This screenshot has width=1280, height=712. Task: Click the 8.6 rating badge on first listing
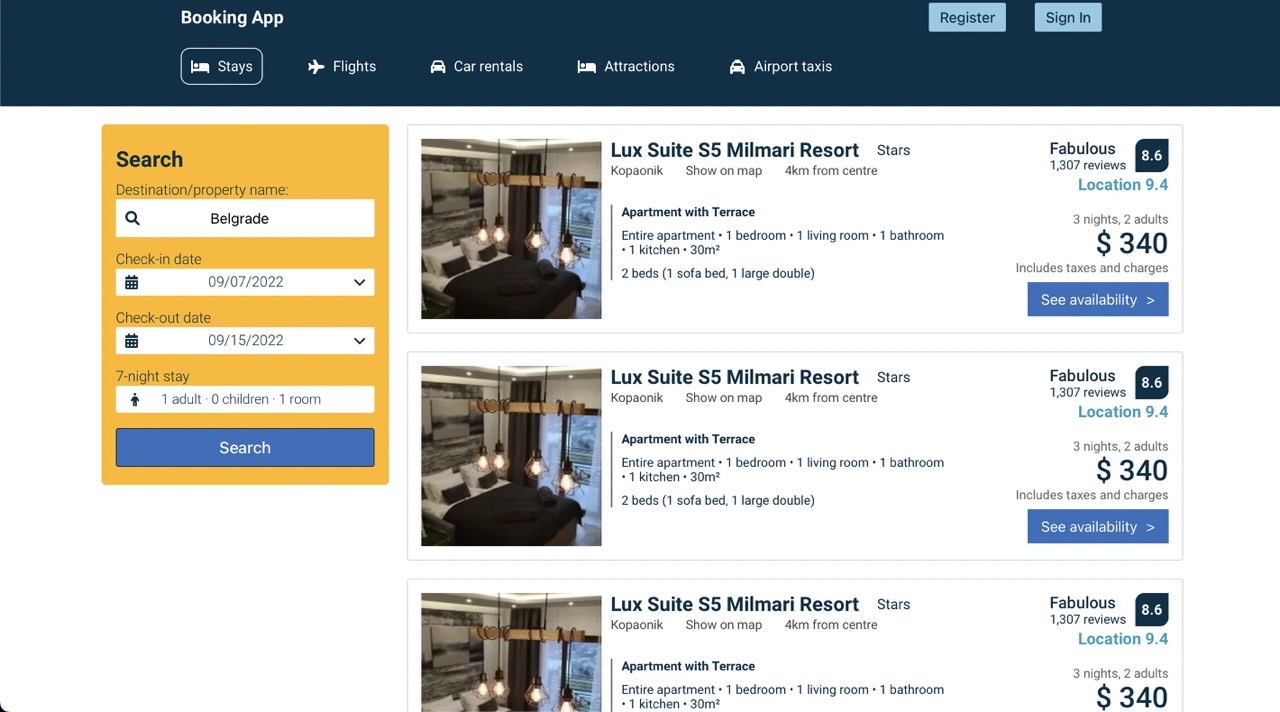[1152, 156]
